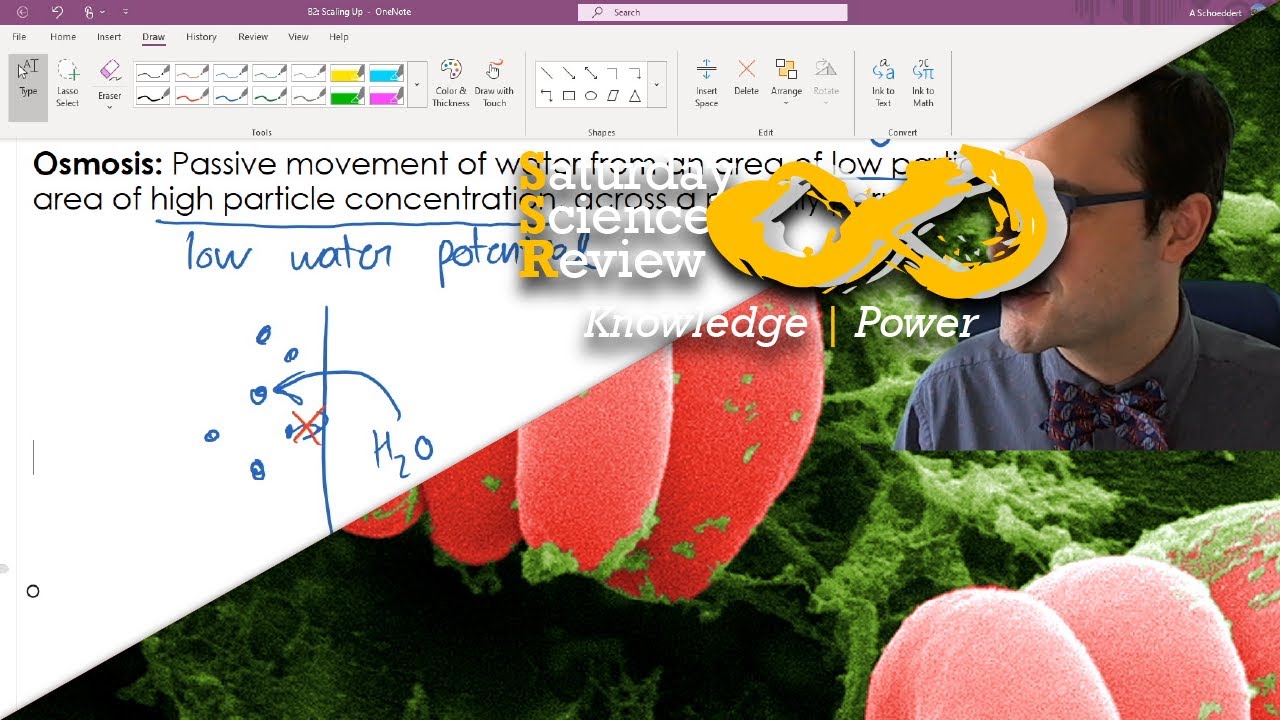Select the triangle shape

634,96
